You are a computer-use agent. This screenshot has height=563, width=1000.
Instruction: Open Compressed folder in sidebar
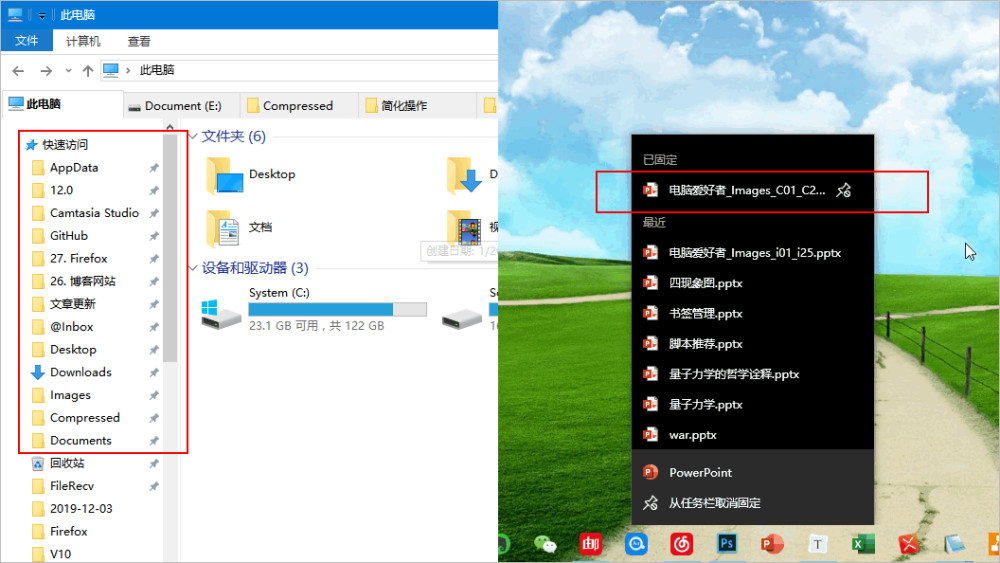tap(84, 418)
